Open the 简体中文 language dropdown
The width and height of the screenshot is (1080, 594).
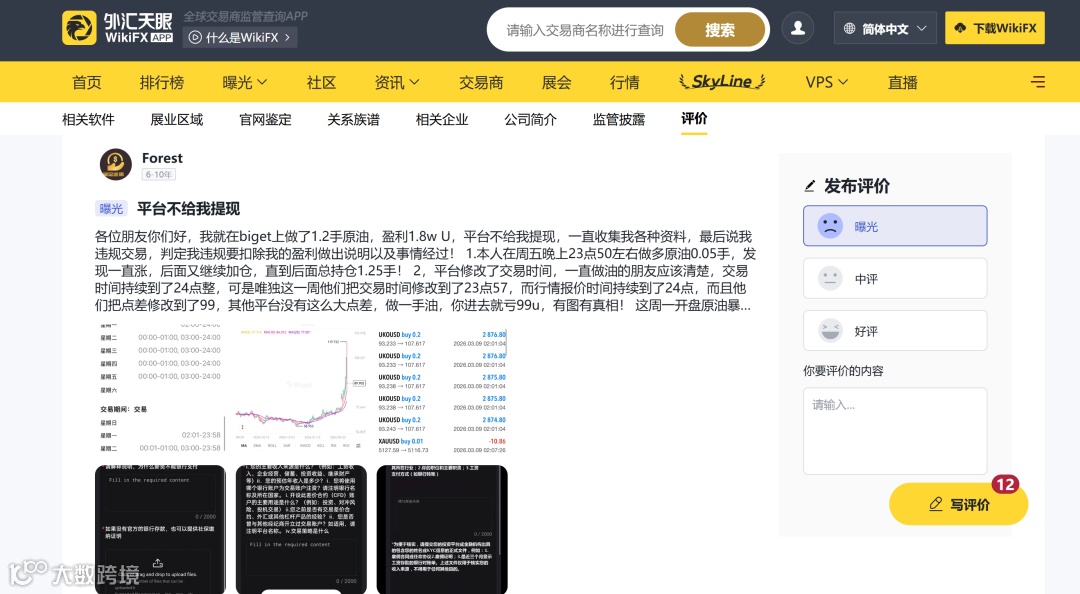point(885,28)
